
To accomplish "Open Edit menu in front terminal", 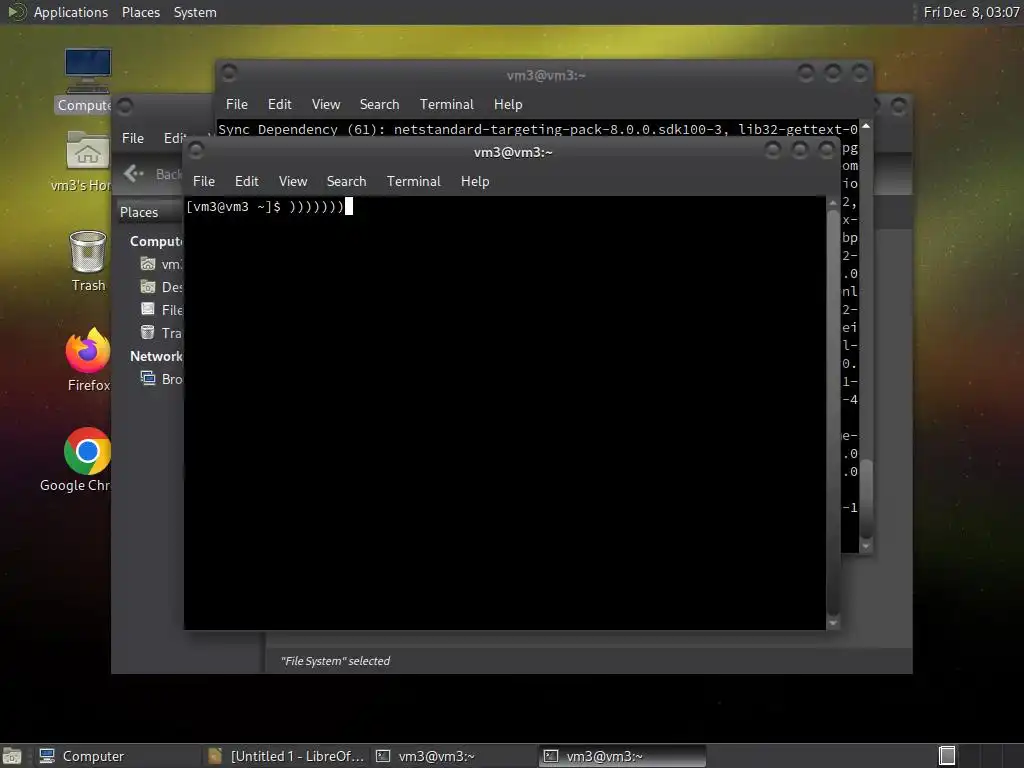I will [x=247, y=182].
